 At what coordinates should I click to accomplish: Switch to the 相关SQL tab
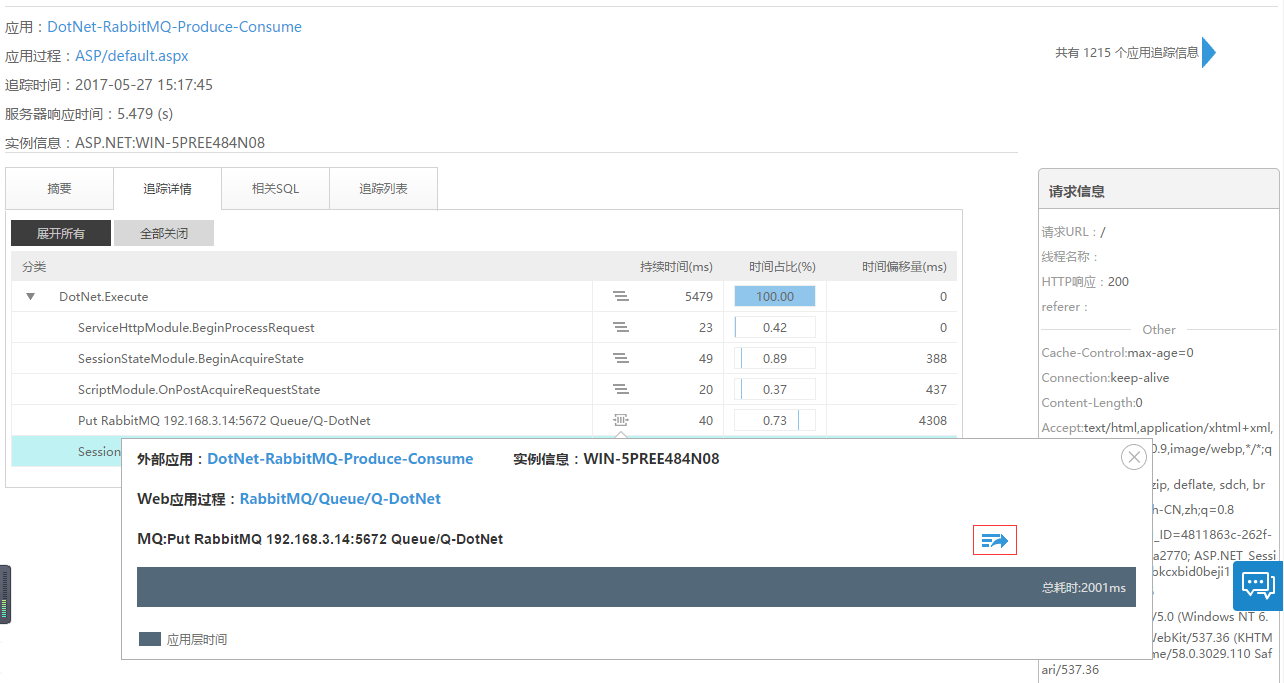click(x=276, y=188)
